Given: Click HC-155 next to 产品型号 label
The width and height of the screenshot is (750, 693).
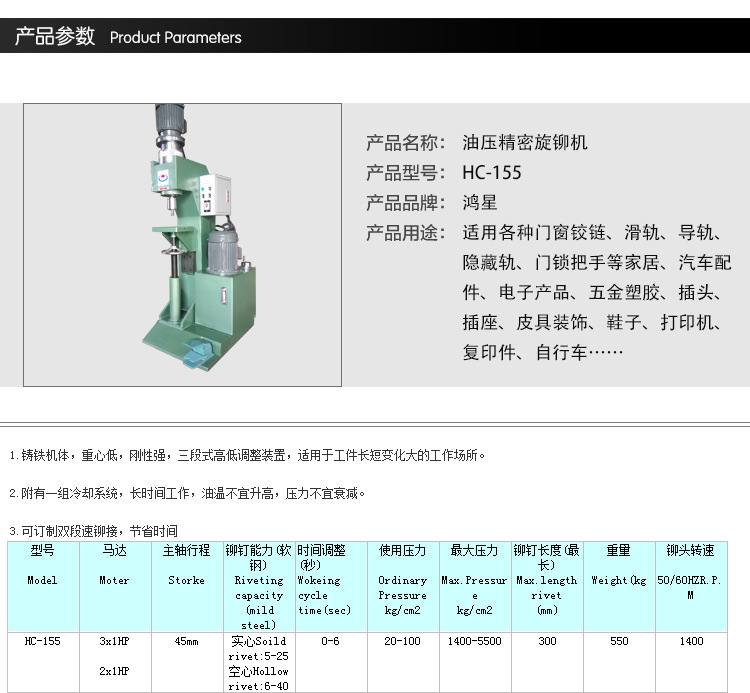Looking at the screenshot, I should pos(491,172).
